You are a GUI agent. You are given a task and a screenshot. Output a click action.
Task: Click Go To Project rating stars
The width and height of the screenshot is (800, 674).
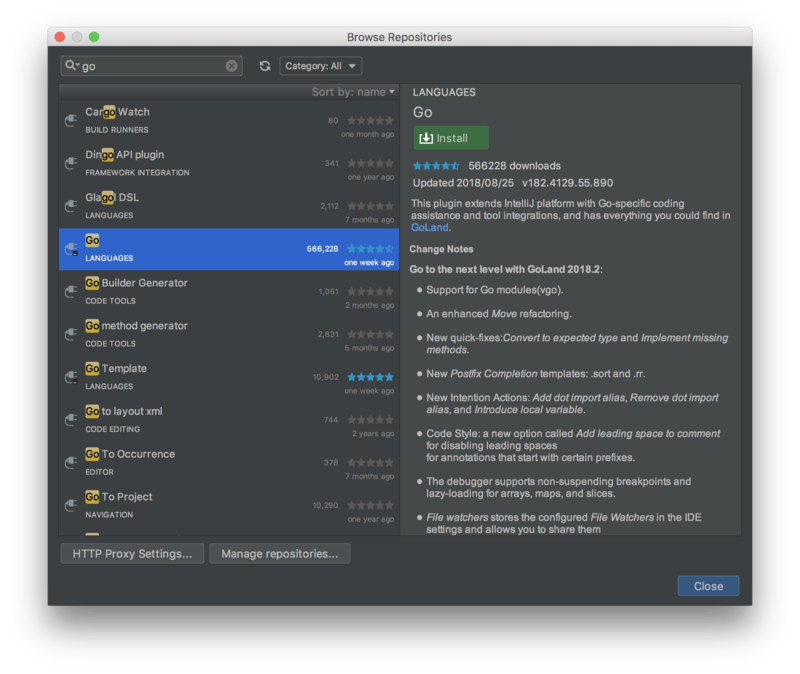(370, 505)
